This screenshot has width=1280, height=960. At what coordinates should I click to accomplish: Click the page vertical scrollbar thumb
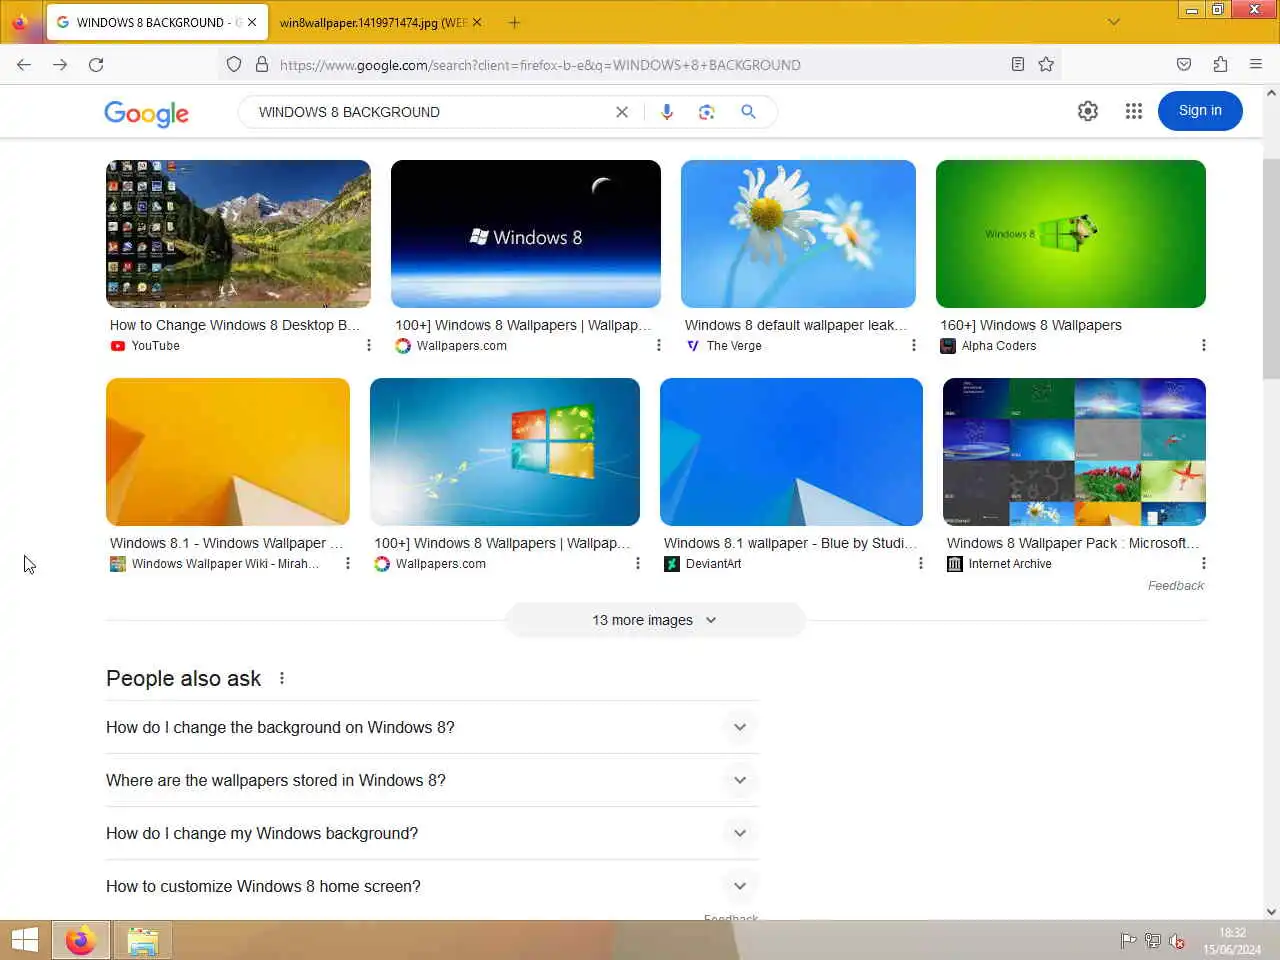pos(1271,270)
